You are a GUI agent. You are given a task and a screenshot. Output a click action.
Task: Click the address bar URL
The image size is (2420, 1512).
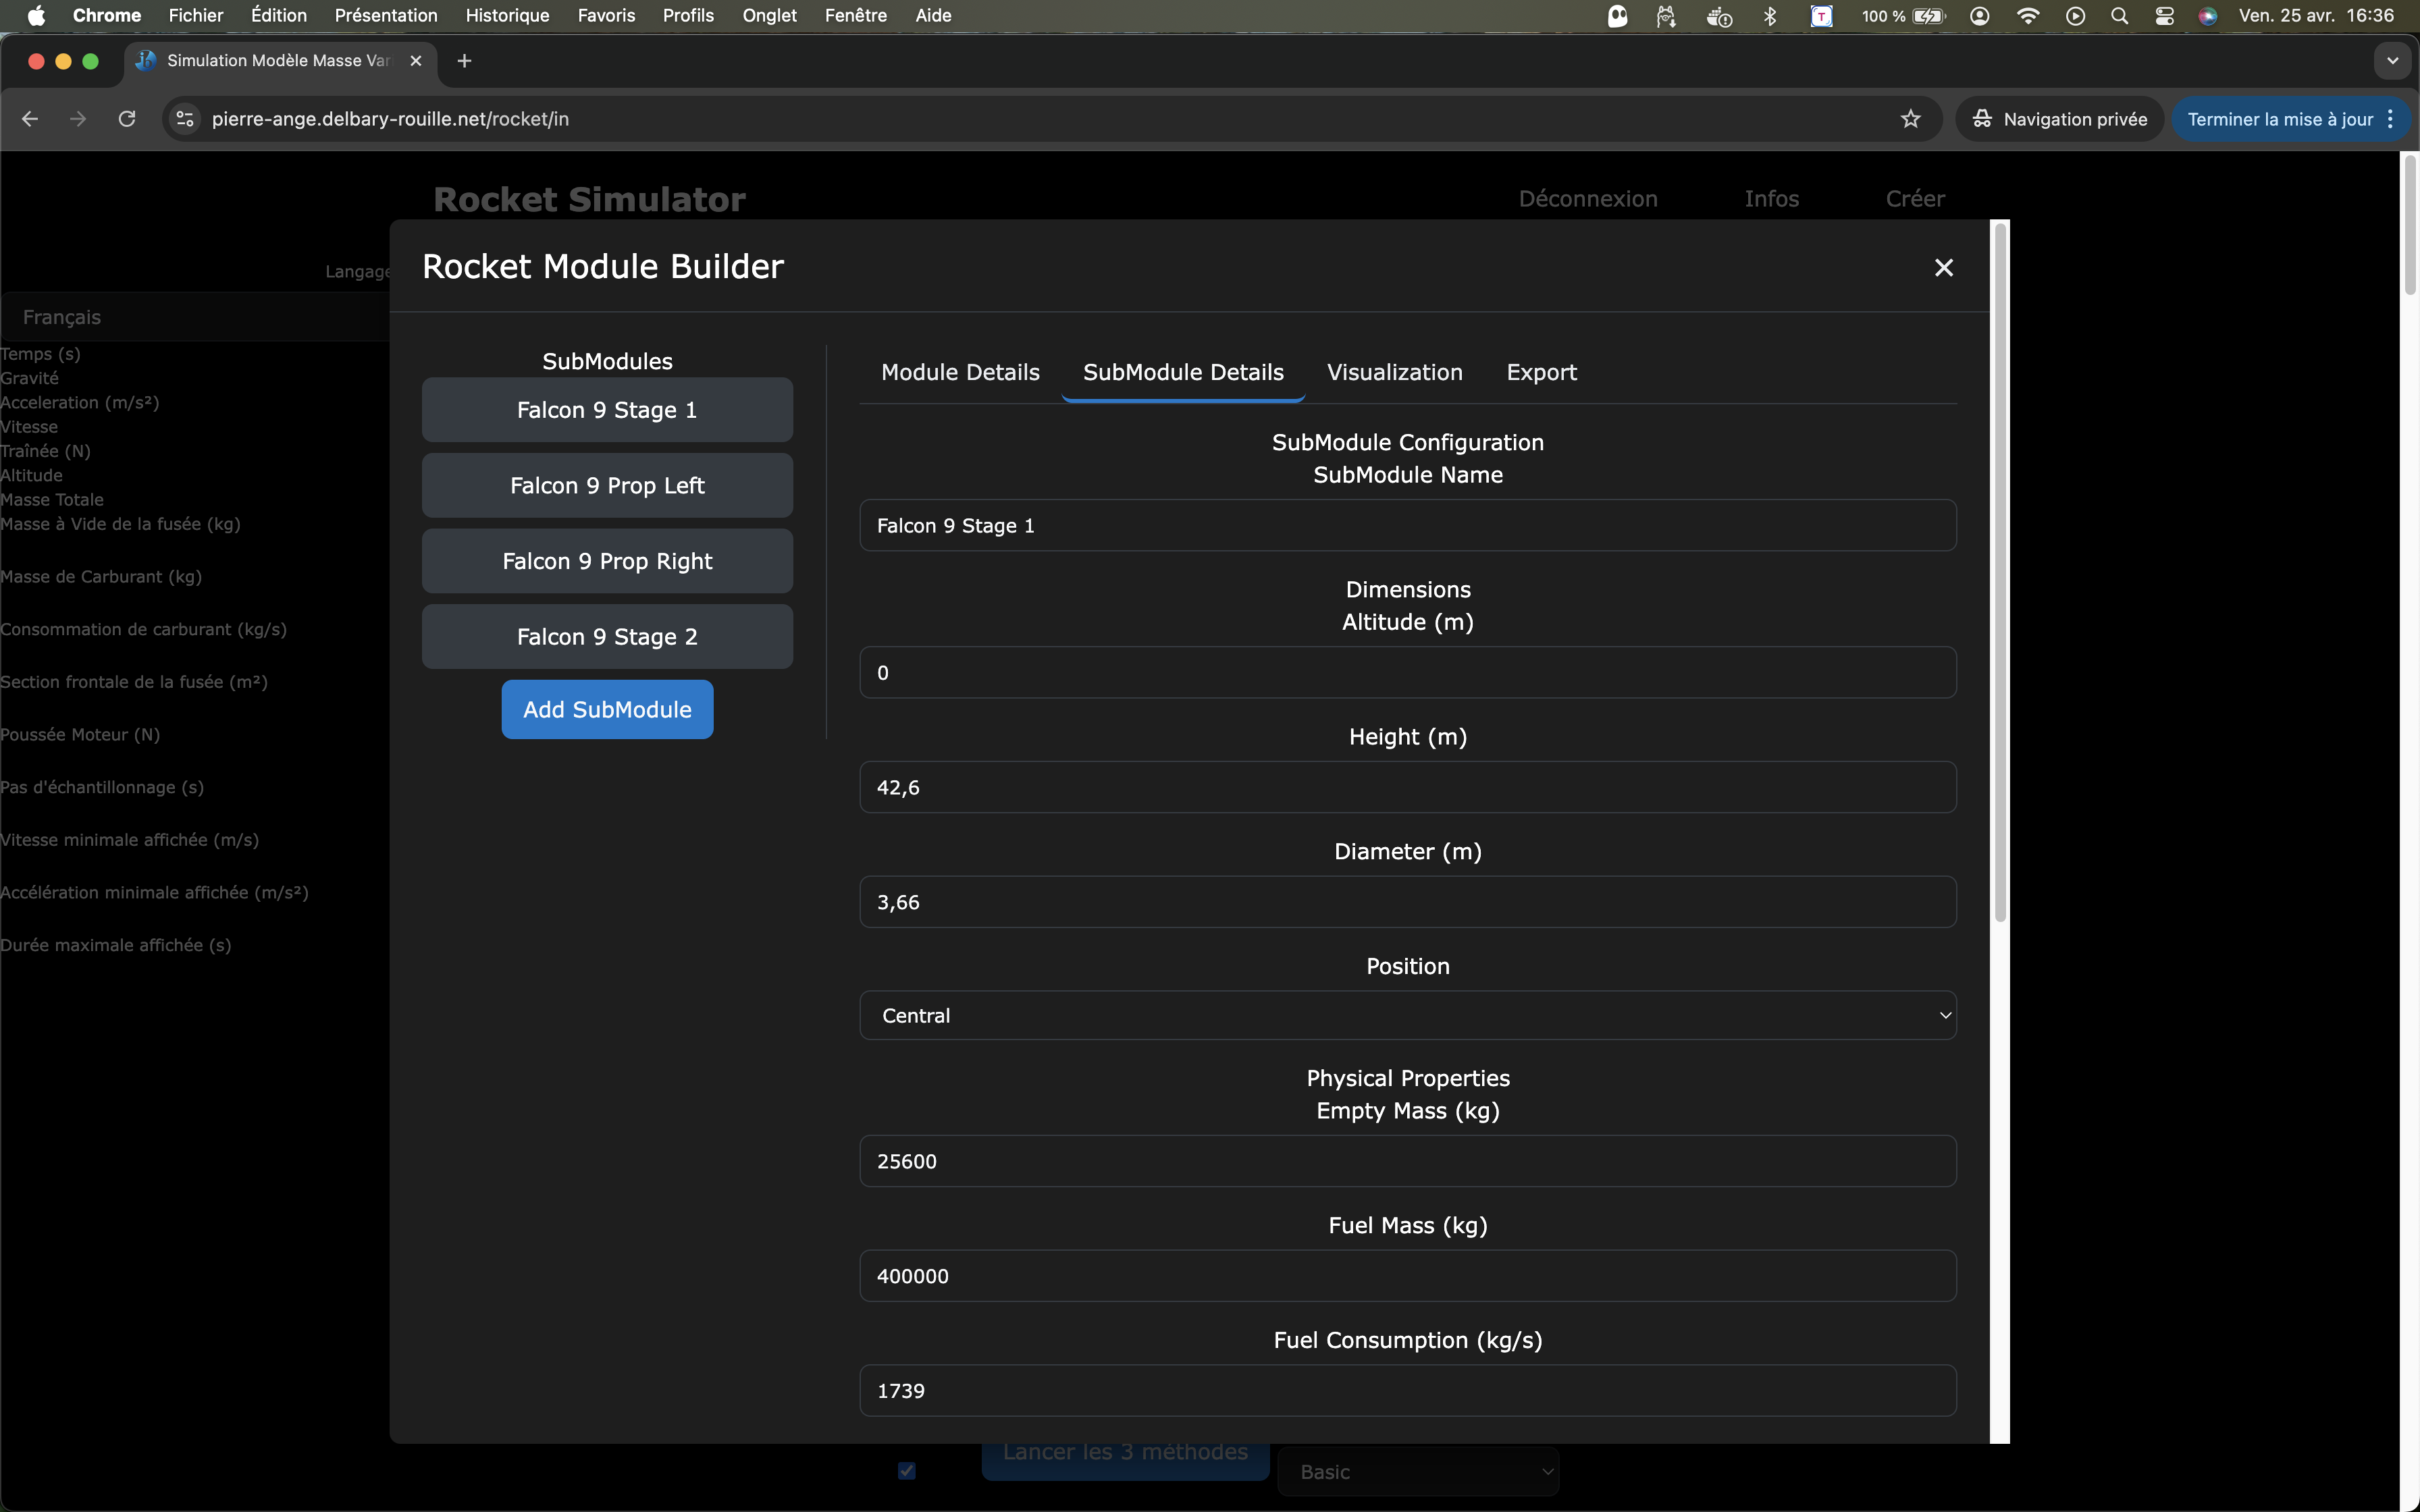pyautogui.click(x=390, y=119)
